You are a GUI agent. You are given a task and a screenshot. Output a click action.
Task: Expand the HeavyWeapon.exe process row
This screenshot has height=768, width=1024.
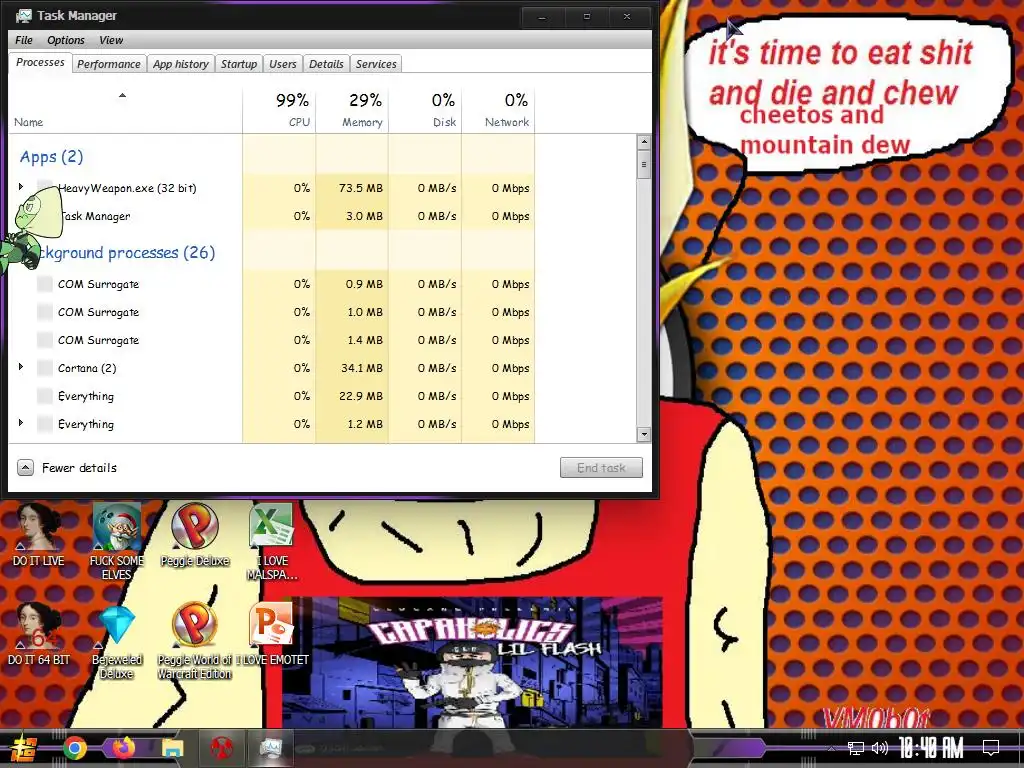tap(21, 187)
